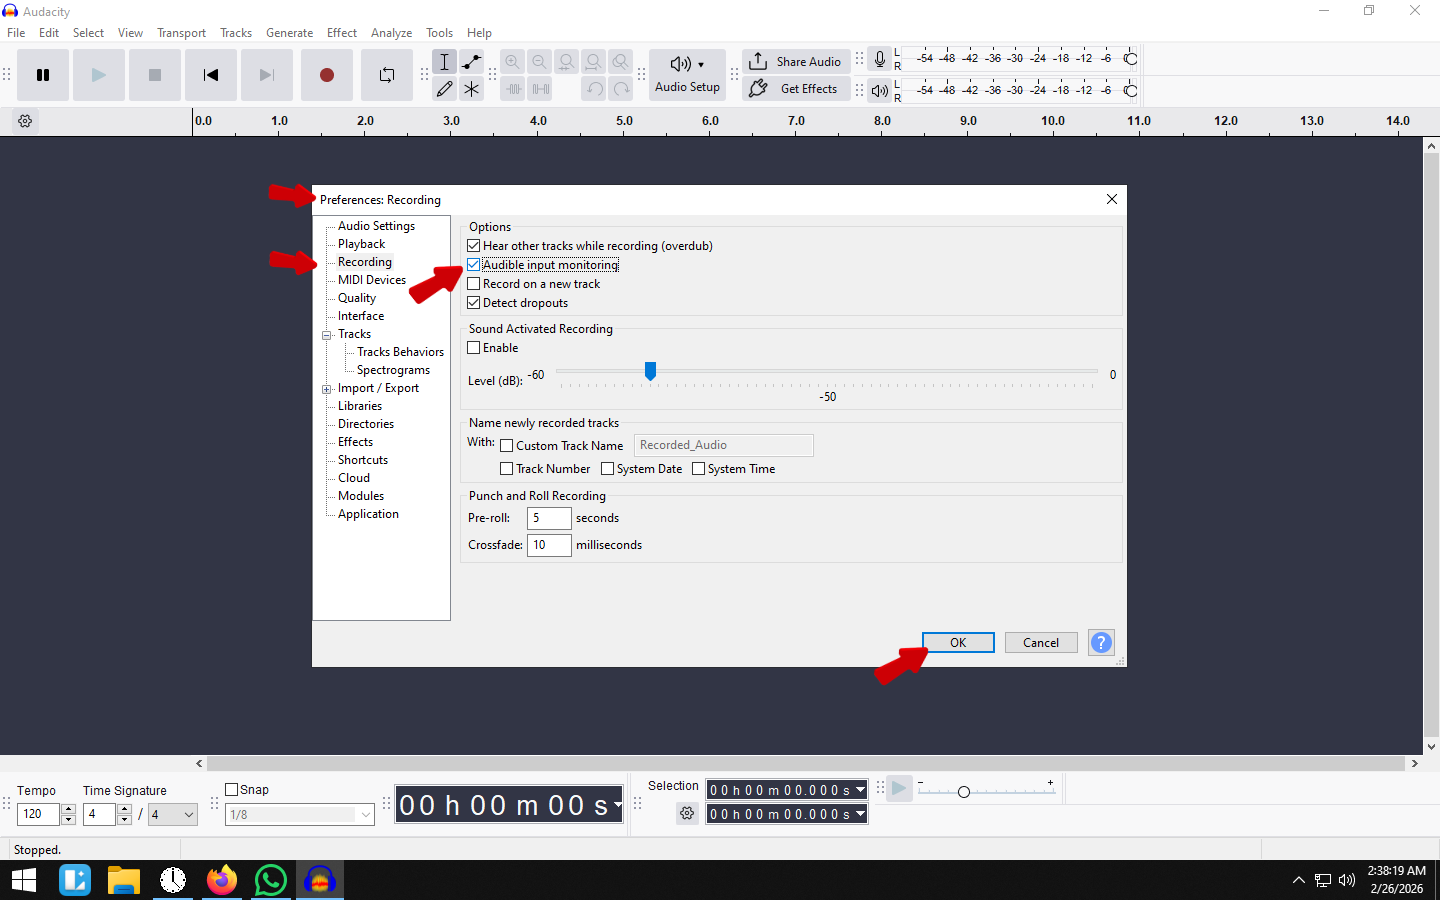The width and height of the screenshot is (1440, 900).
Task: Click the red Record button
Action: [326, 75]
